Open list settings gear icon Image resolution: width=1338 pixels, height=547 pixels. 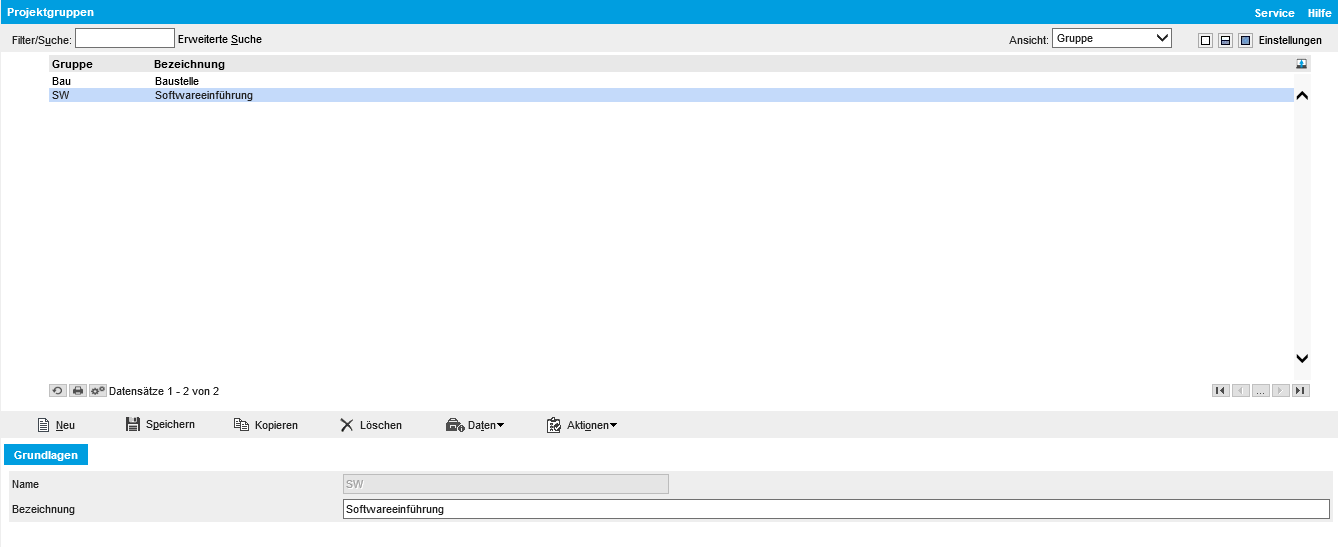[98, 391]
